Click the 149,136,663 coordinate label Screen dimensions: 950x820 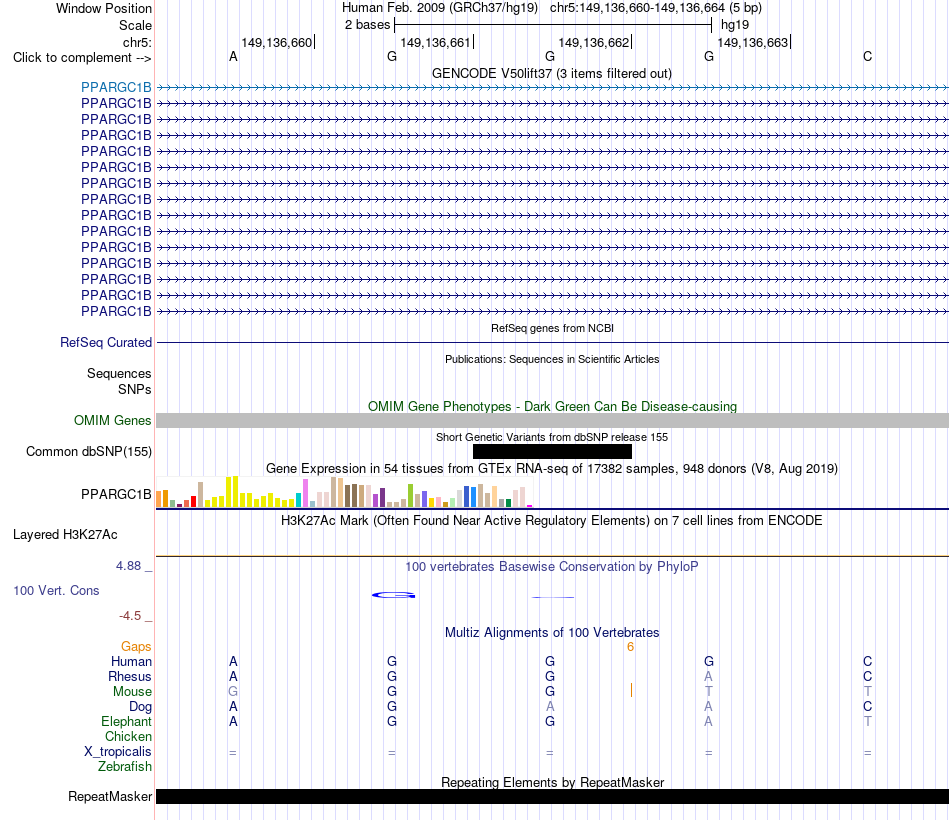[752, 42]
